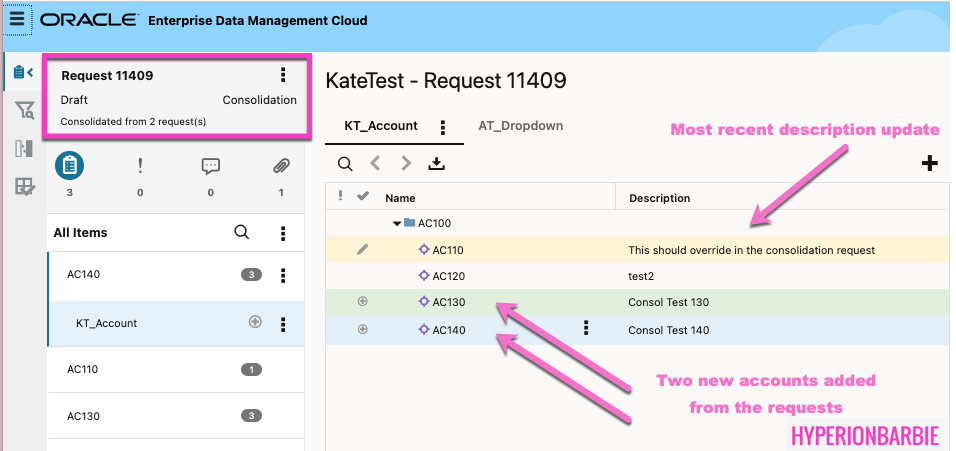956x451 pixels.
Task: Show validation issues exclamation icon
Action: point(140,166)
